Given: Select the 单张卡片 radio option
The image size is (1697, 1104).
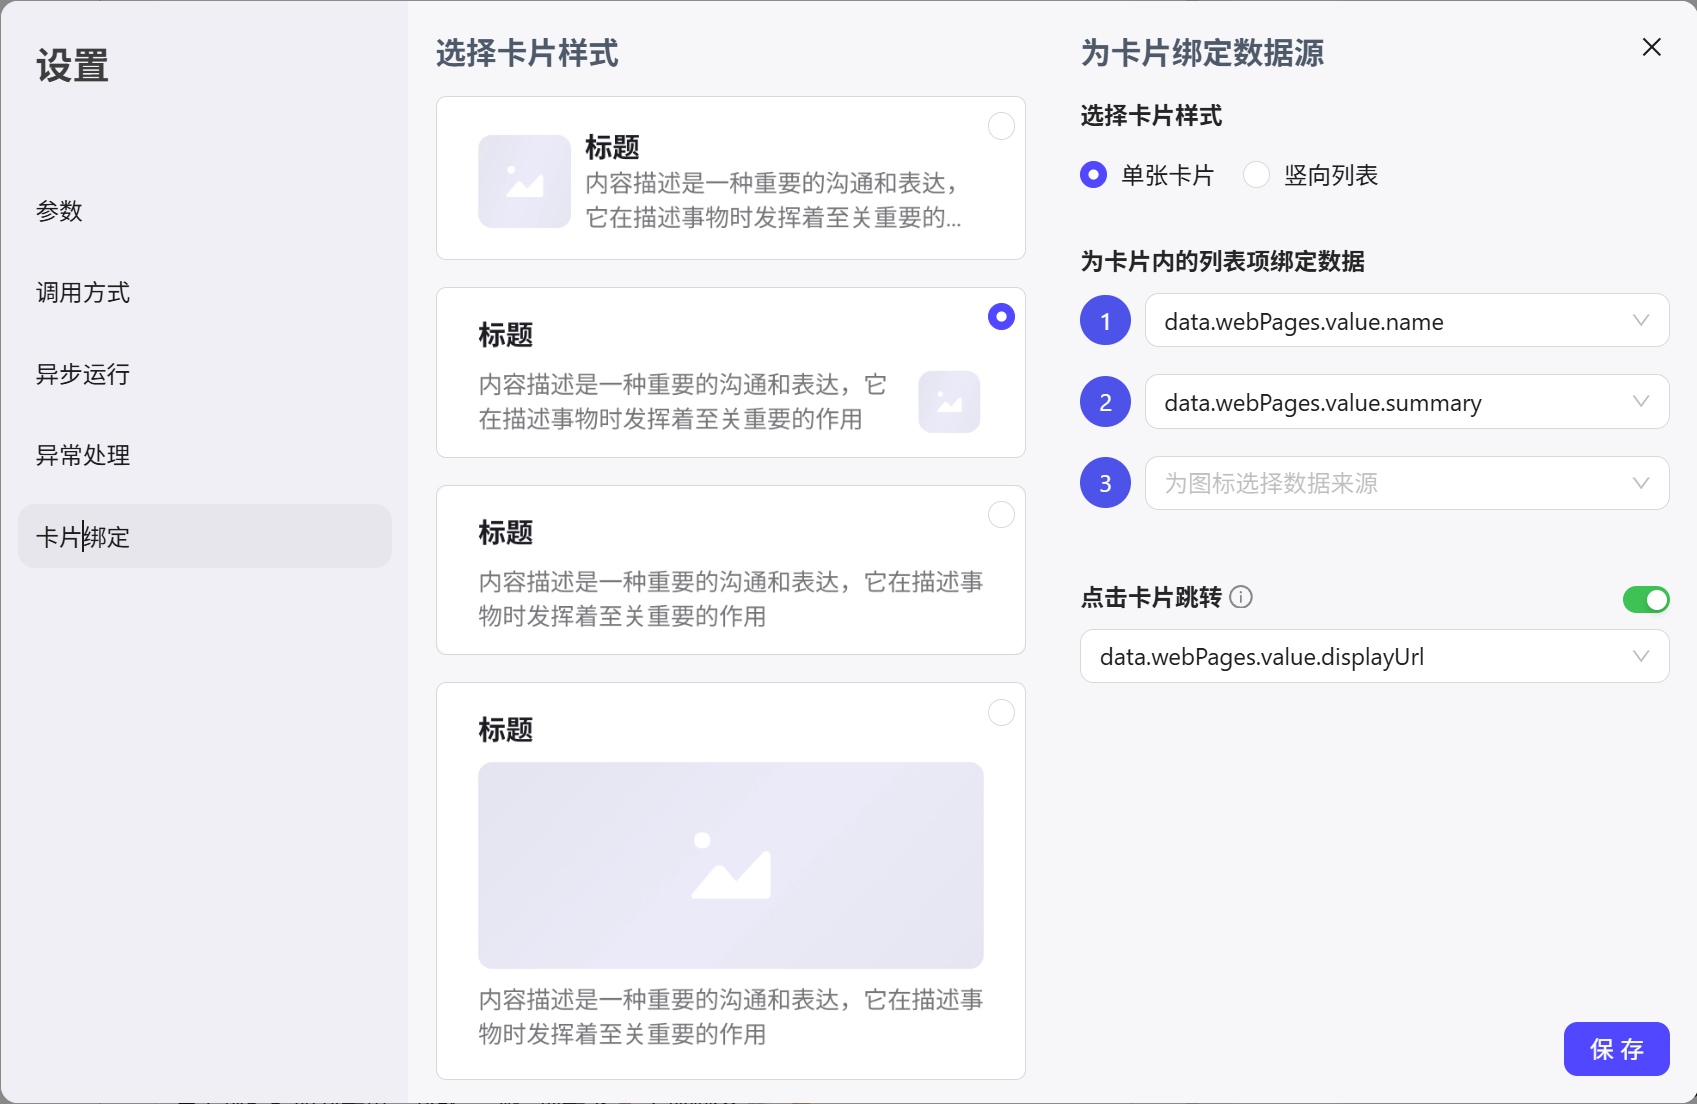Looking at the screenshot, I should tap(1094, 175).
